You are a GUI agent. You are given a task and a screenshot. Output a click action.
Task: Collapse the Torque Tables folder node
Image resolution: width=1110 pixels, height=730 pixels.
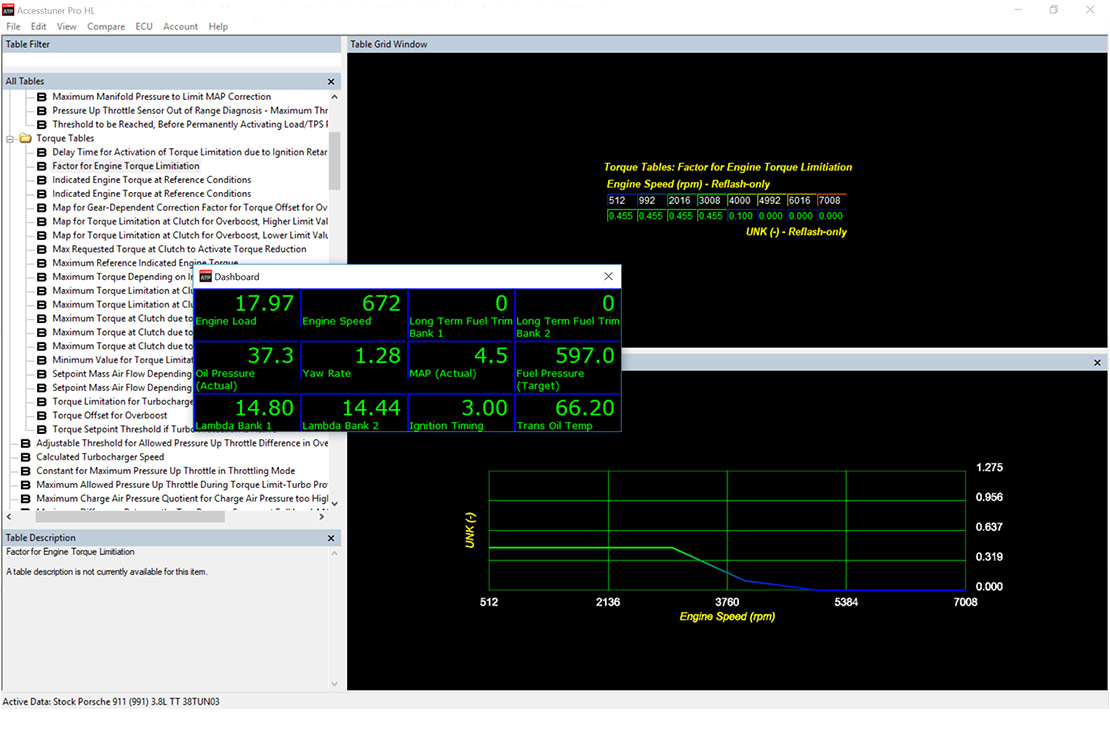tap(10, 139)
